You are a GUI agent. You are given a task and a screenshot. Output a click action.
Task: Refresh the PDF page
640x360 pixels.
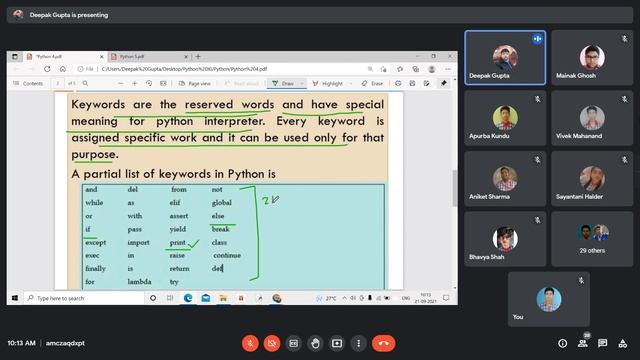tap(47, 69)
